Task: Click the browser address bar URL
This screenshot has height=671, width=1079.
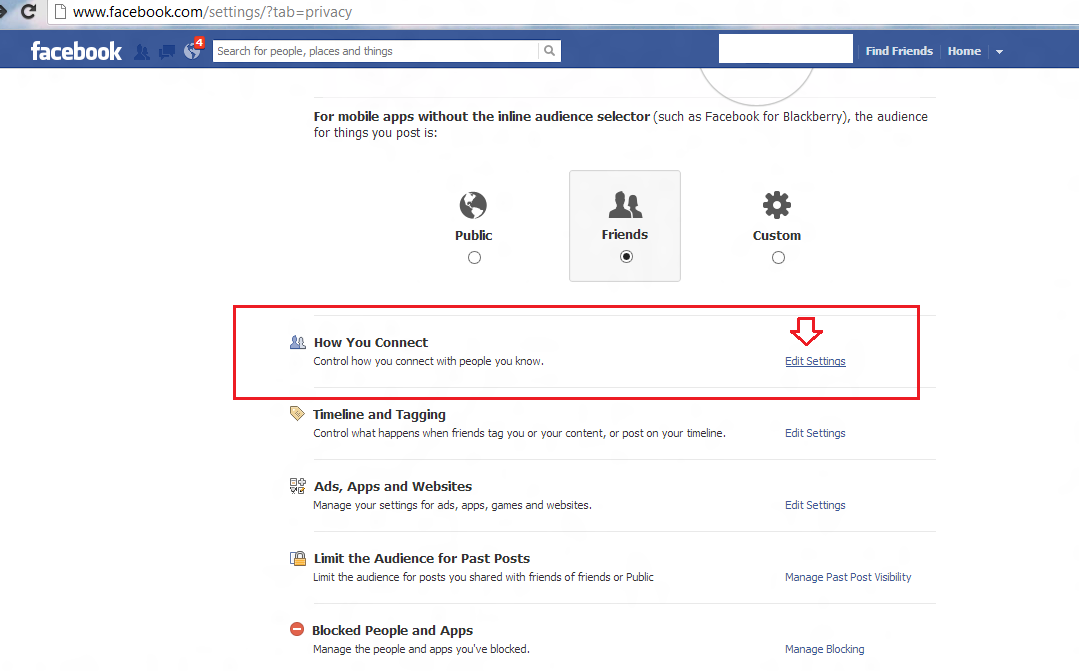Action: coord(213,12)
